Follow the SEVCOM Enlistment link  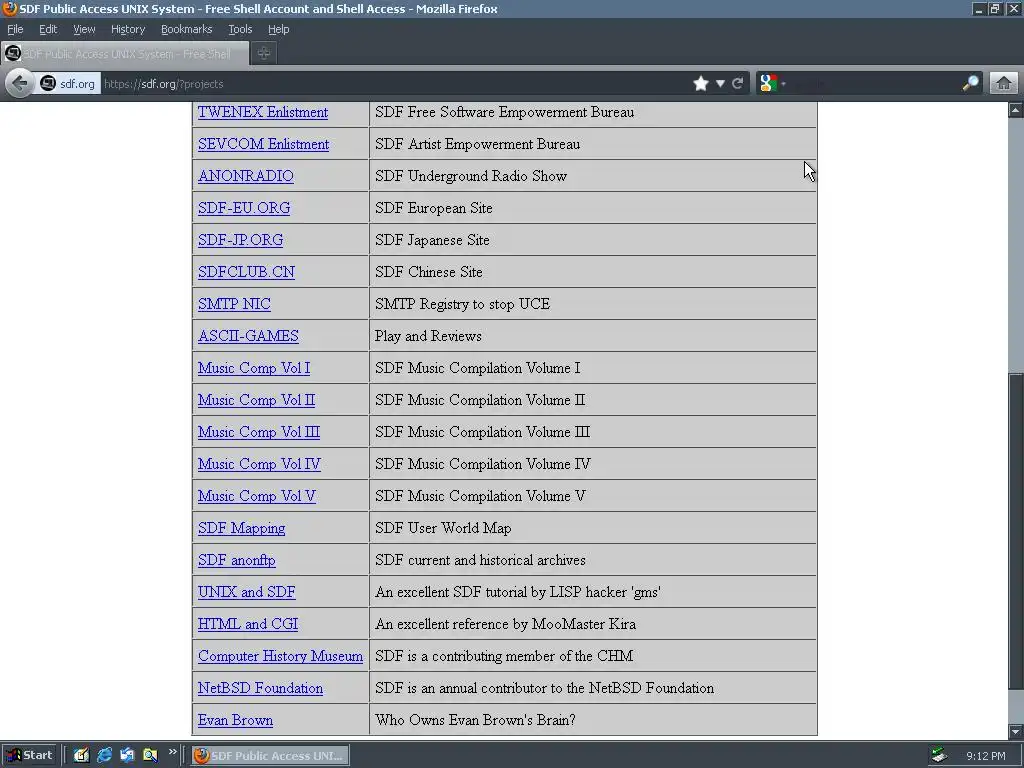264,144
